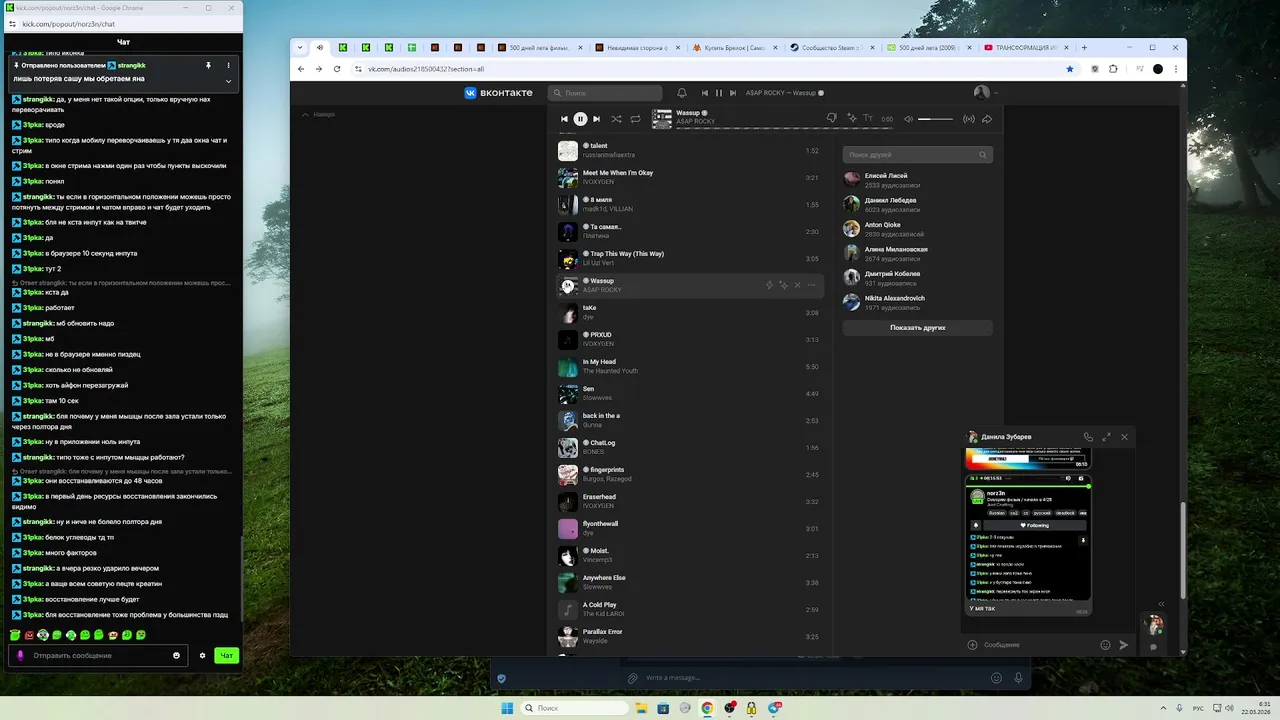This screenshot has height=720, width=1280.
Task: Focus Отправить сообщение field in Kick chat
Action: [98, 656]
